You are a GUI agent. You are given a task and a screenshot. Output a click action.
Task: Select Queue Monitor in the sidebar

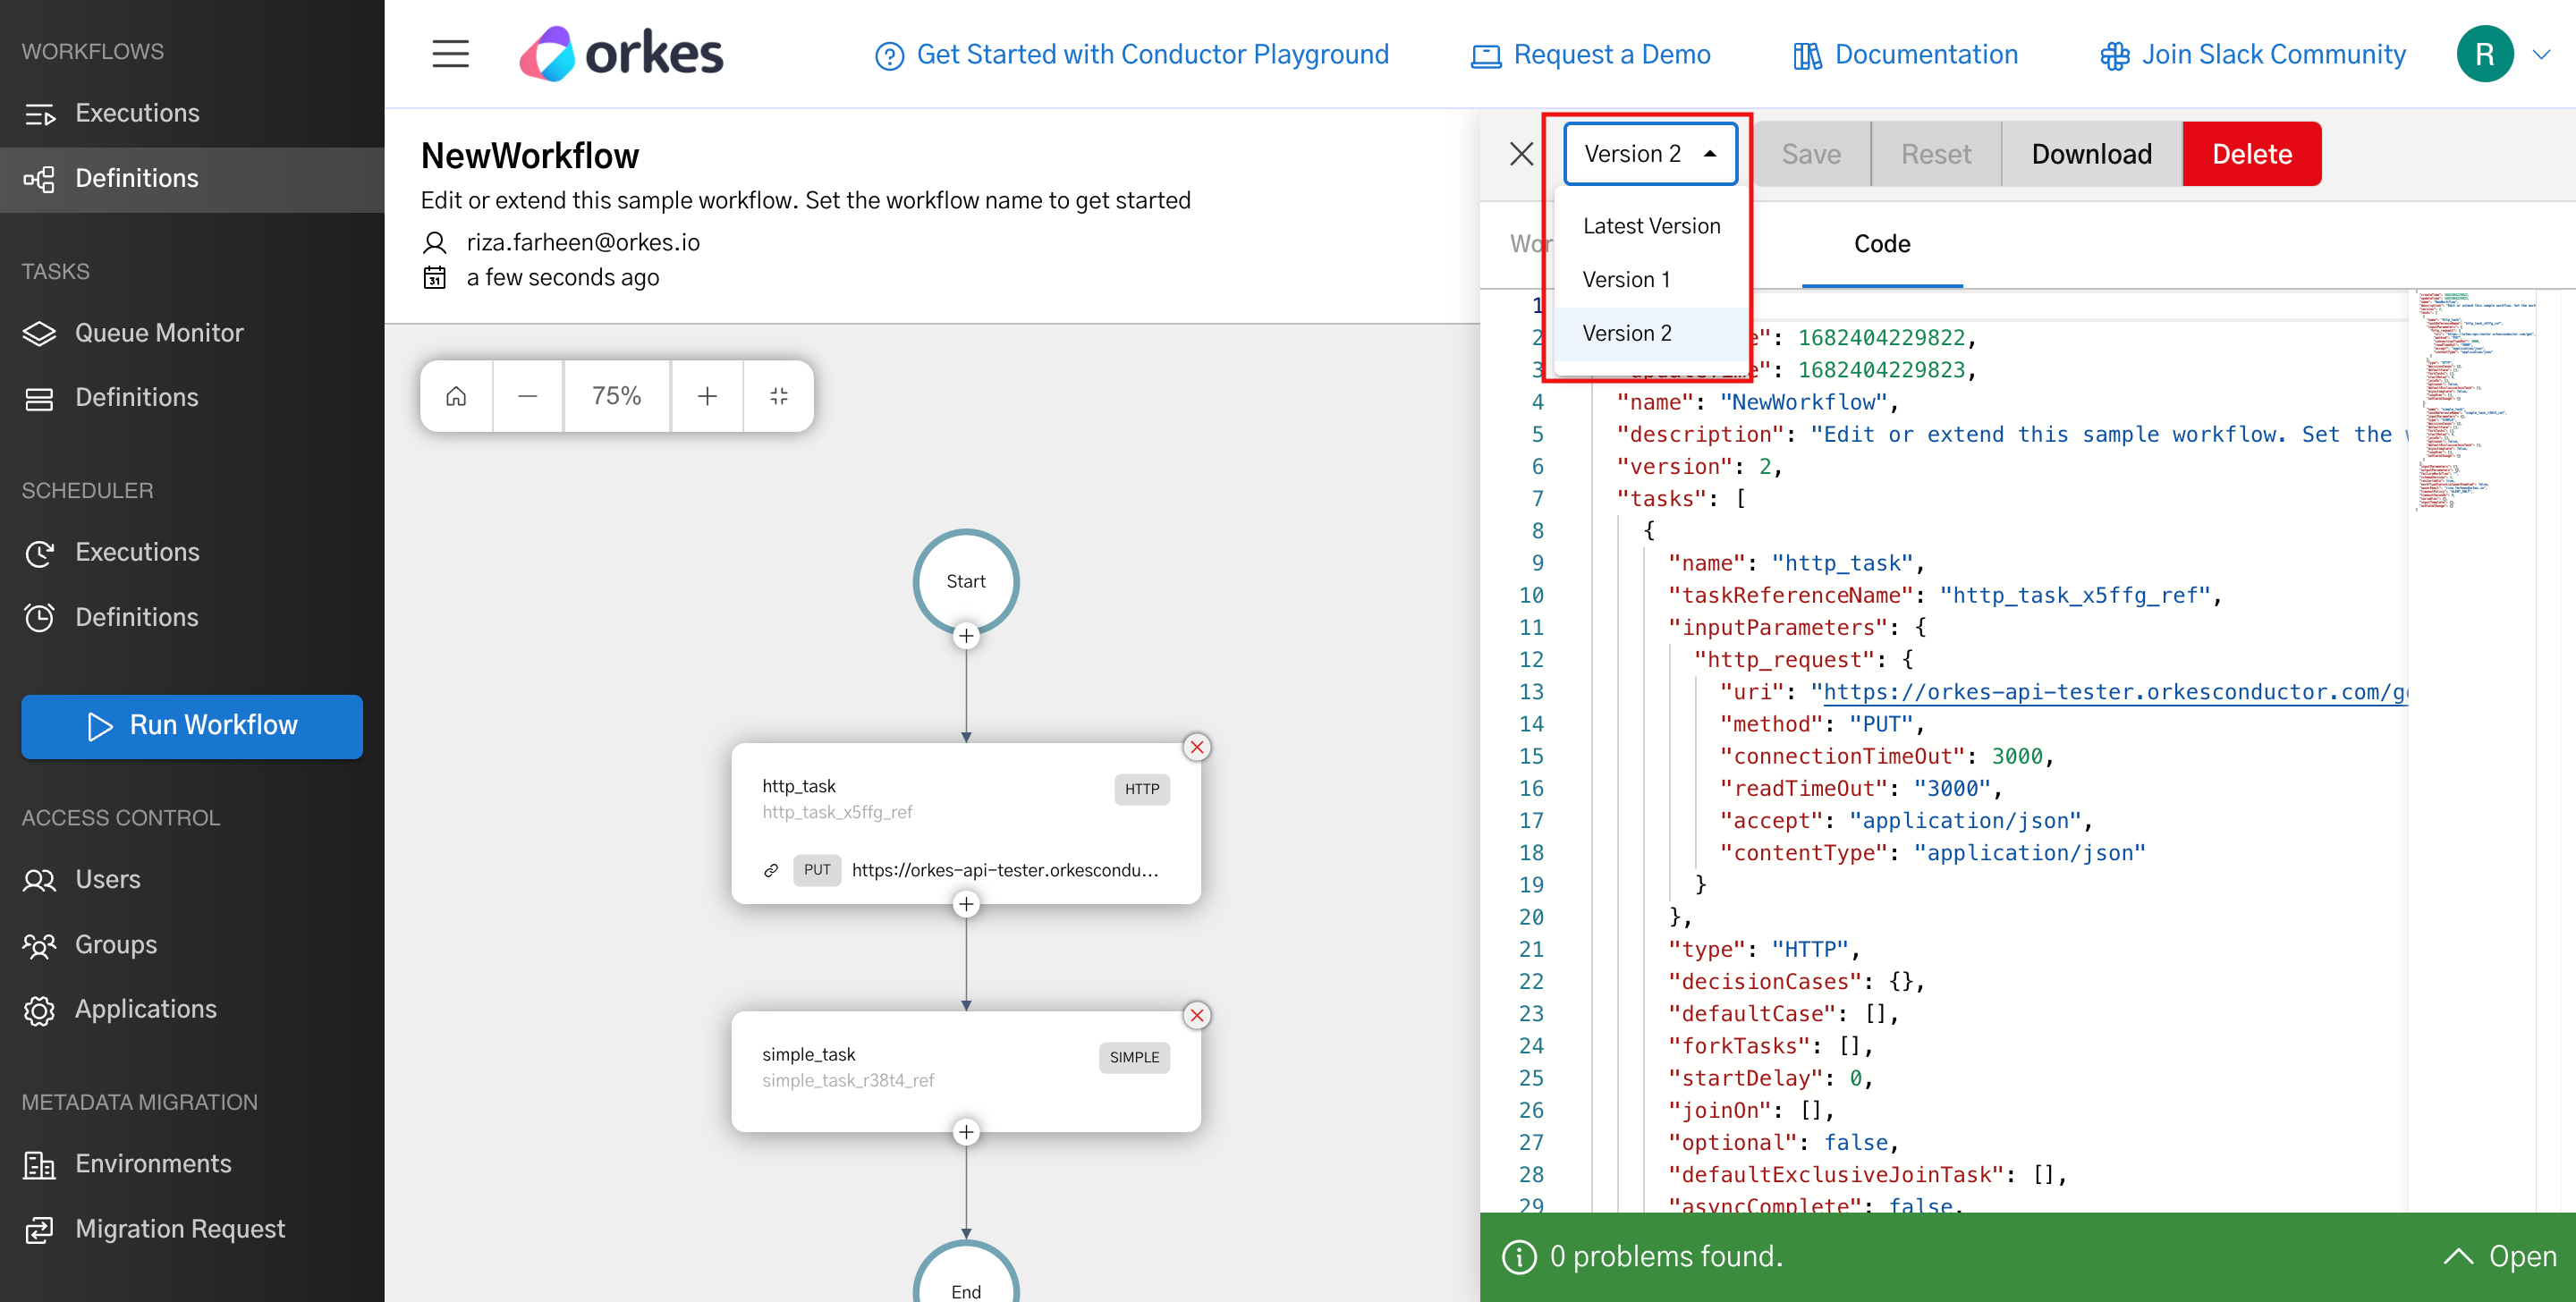pos(159,333)
